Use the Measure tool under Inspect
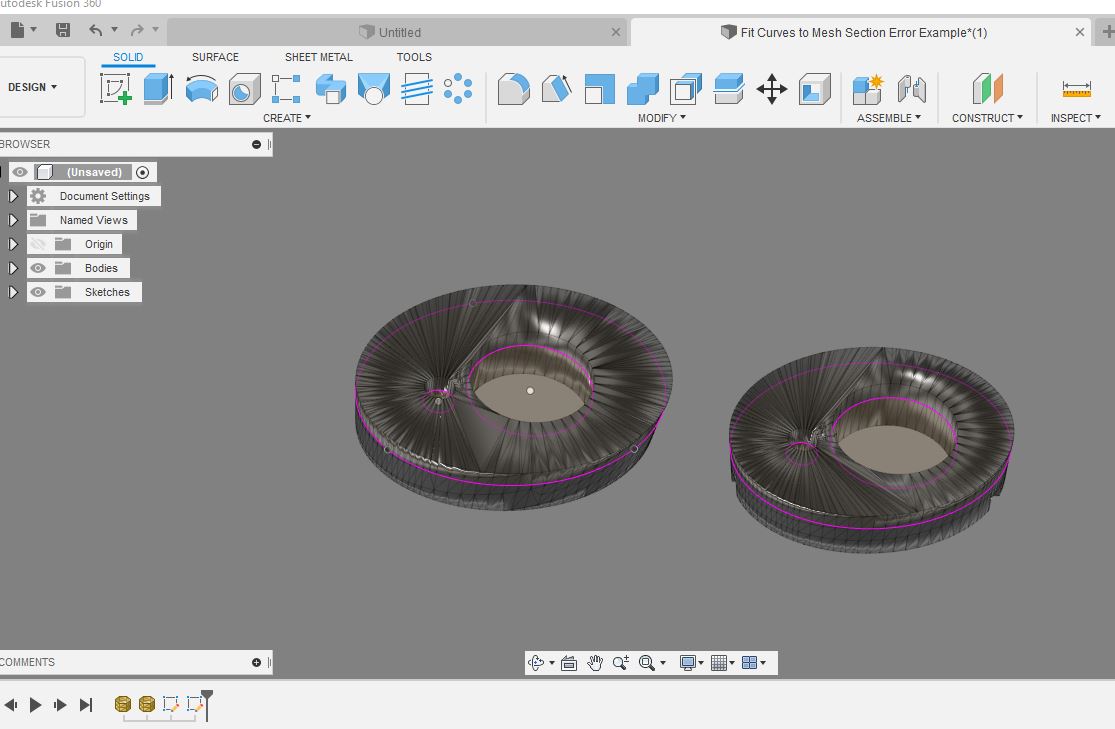 [1075, 88]
